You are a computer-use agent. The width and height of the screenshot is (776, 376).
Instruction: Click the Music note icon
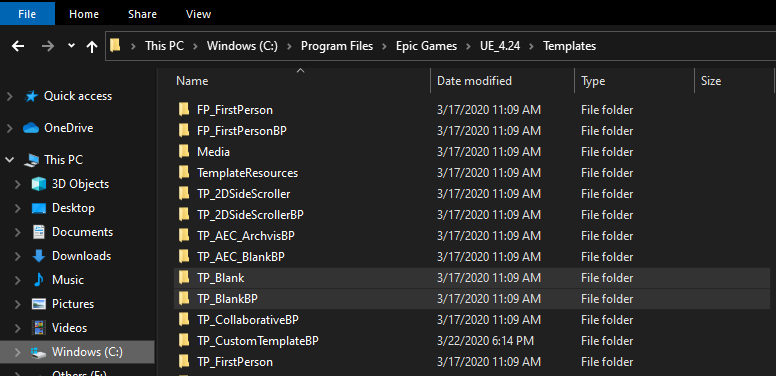[39, 280]
